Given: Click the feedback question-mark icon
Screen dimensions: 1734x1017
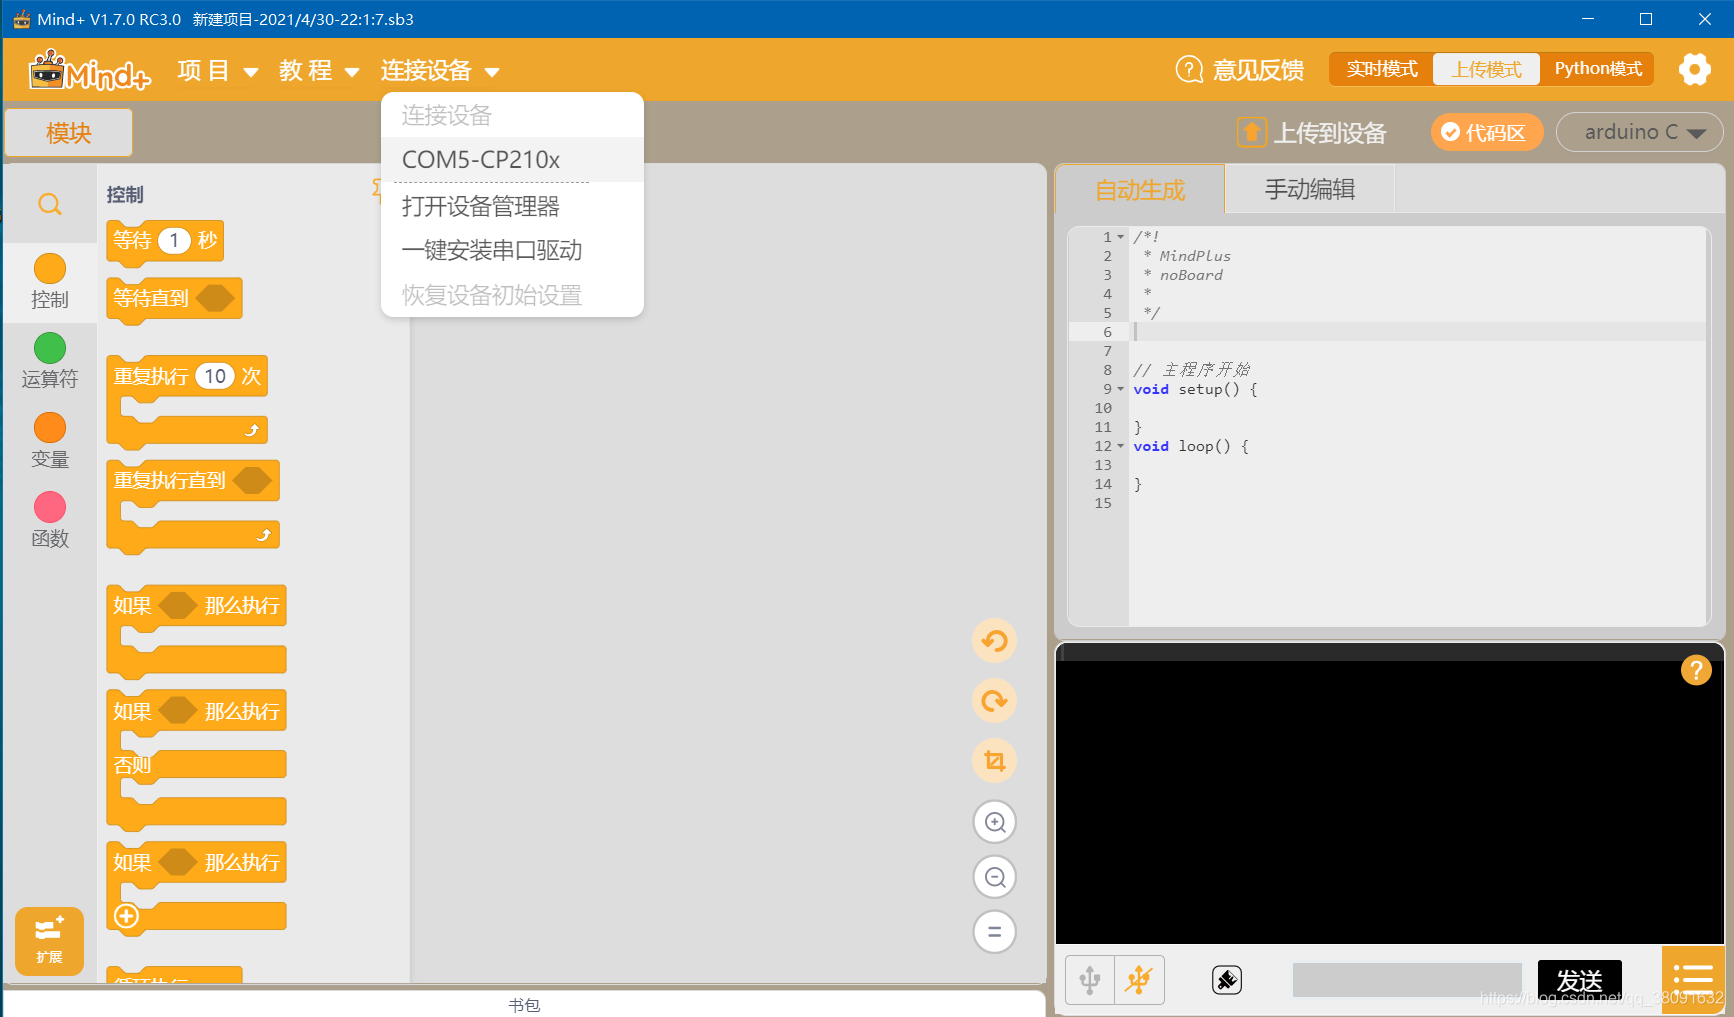Looking at the screenshot, I should [x=1189, y=69].
